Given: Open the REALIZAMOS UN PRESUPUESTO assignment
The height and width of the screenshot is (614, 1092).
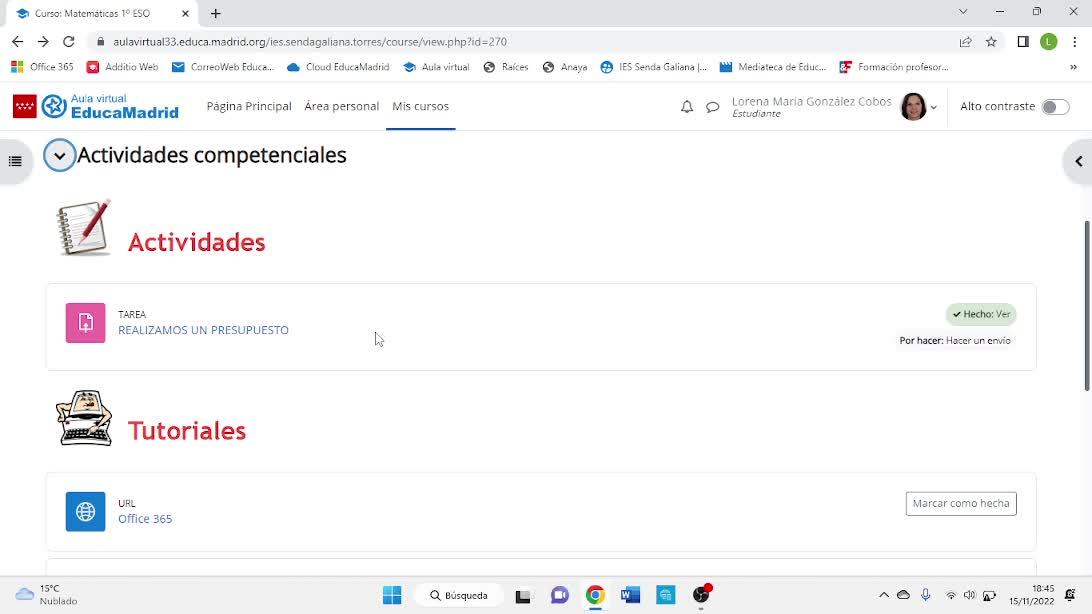Looking at the screenshot, I should tap(203, 330).
